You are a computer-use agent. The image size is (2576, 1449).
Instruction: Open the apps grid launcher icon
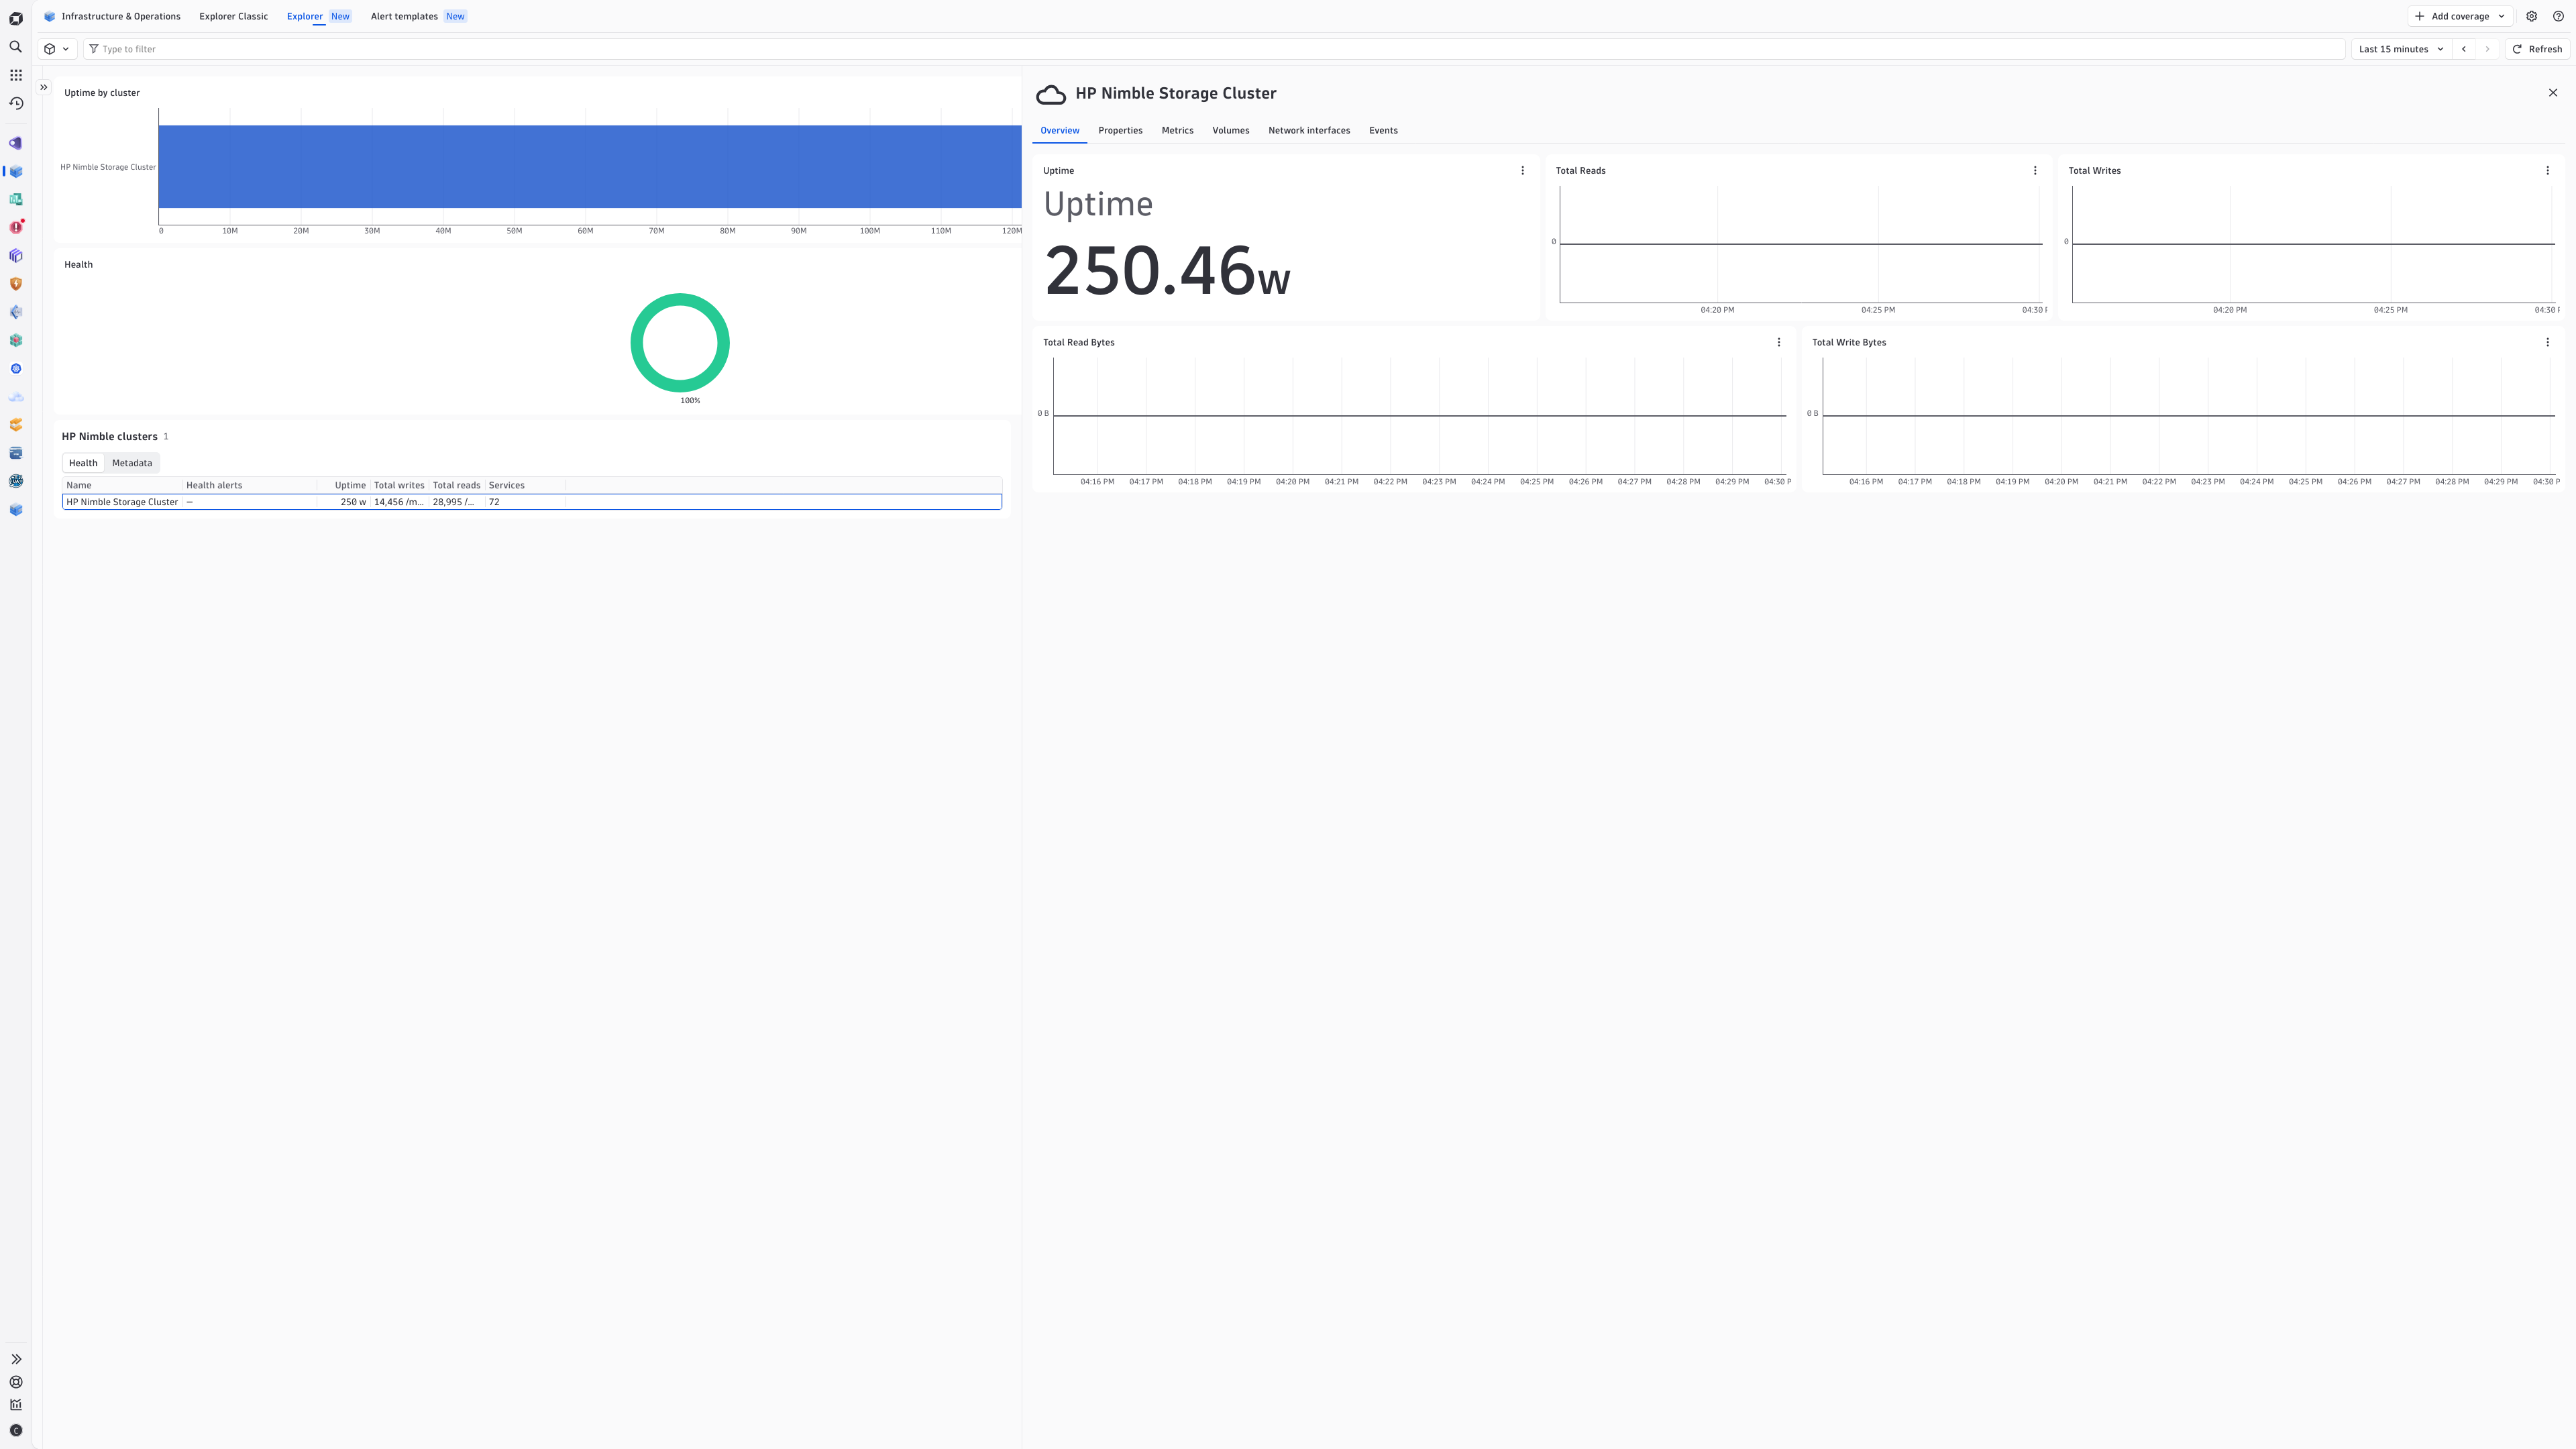tap(16, 75)
